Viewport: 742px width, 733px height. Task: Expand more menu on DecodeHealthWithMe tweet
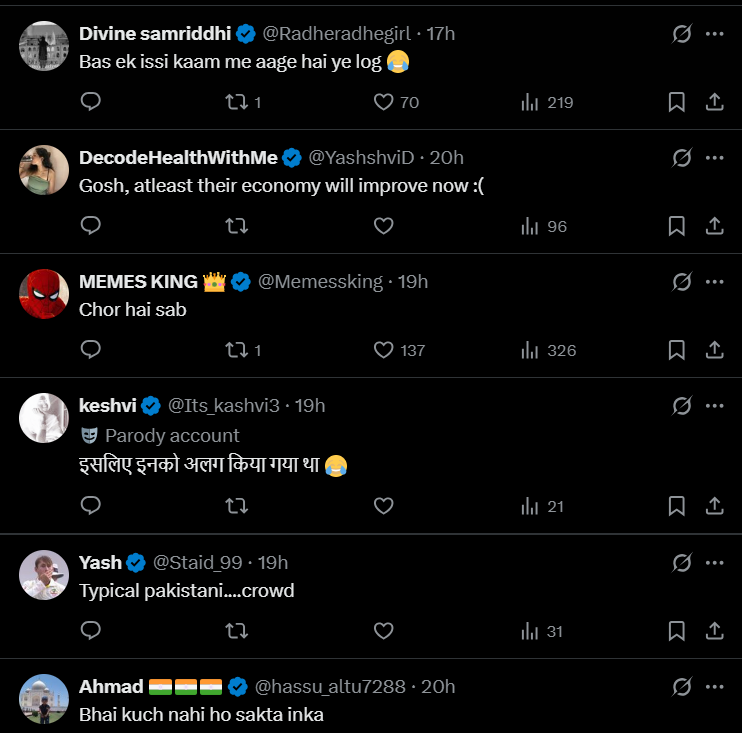pos(715,158)
